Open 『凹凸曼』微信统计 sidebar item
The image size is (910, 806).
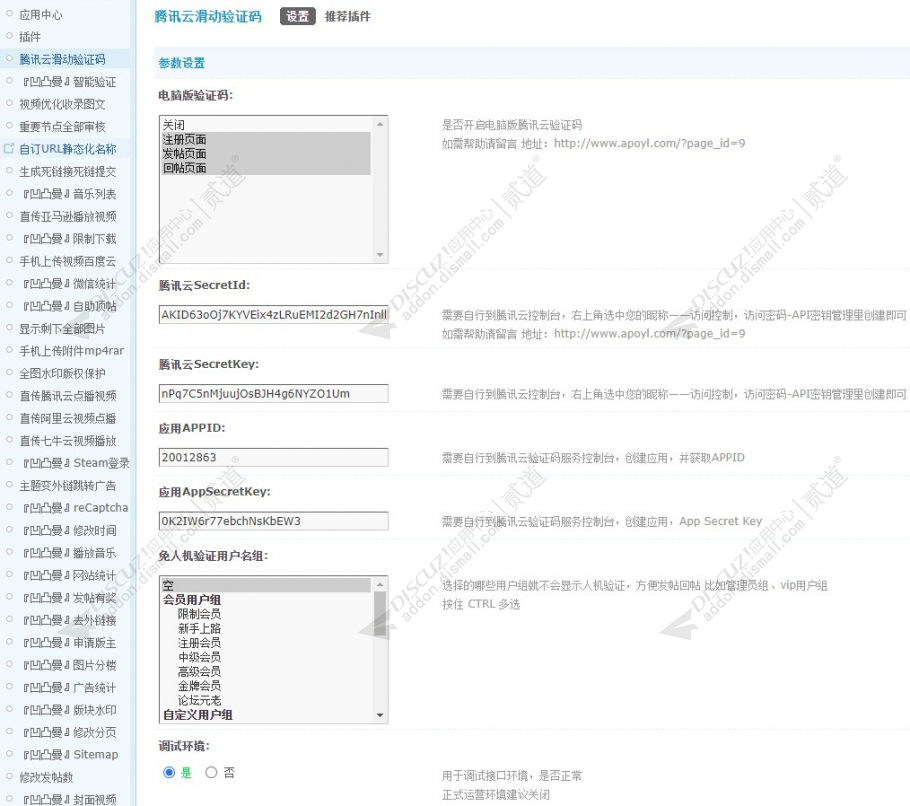68,284
